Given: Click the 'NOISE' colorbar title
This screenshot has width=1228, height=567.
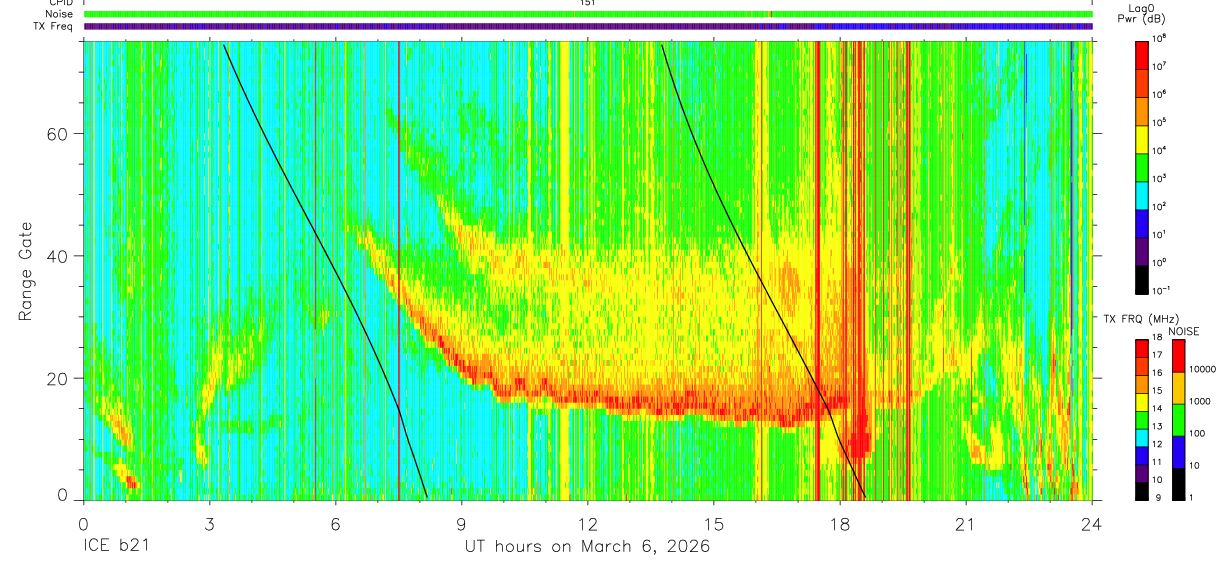Looking at the screenshot, I should click(1183, 330).
